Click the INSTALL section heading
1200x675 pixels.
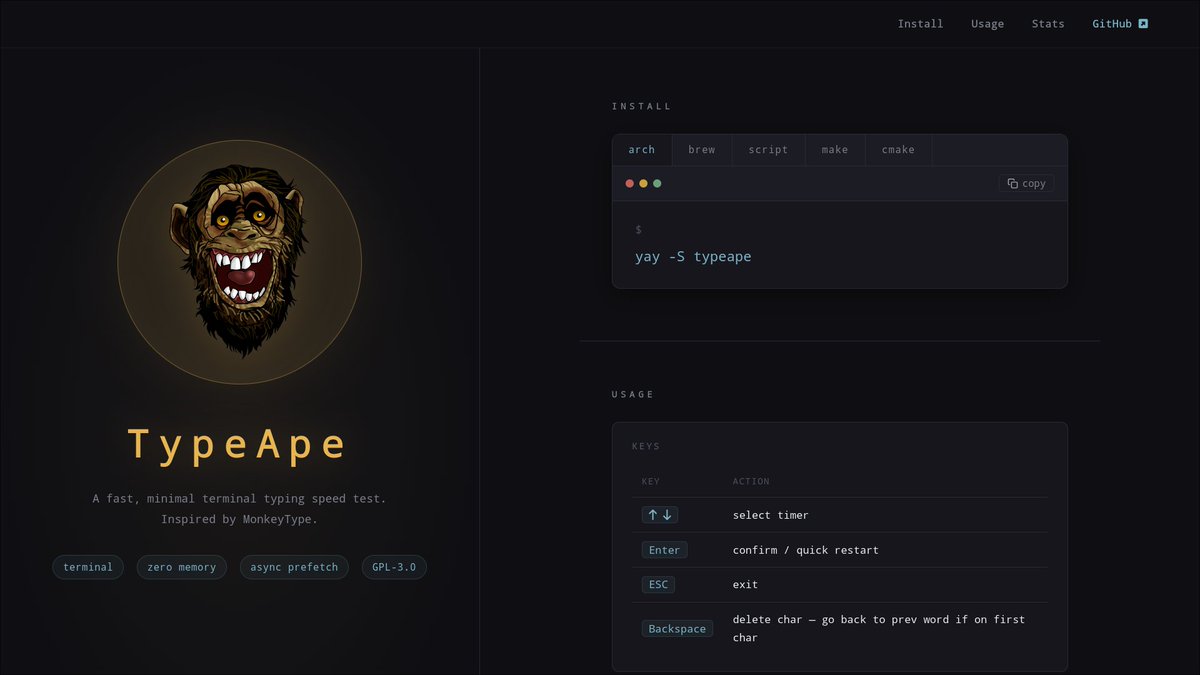(x=642, y=106)
